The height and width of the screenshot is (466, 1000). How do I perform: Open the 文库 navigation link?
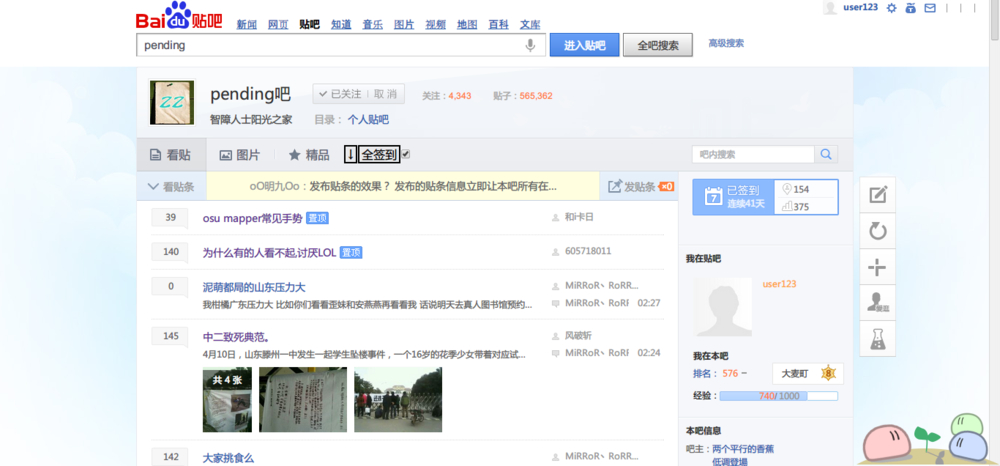tap(530, 25)
